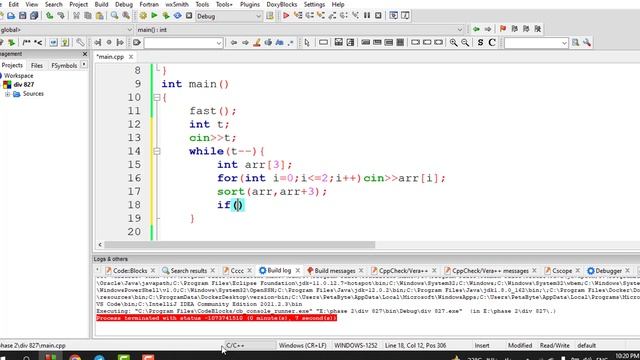Abort the build with the stop icon
Screen dimensions: 640x360
pyautogui.click(x=189, y=16)
